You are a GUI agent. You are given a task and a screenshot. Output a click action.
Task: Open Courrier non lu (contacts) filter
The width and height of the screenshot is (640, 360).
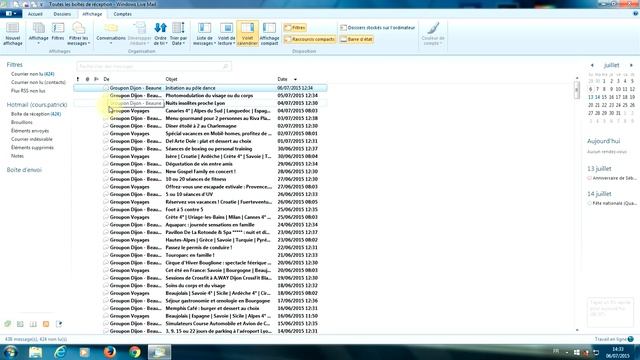pyautogui.click(x=38, y=82)
